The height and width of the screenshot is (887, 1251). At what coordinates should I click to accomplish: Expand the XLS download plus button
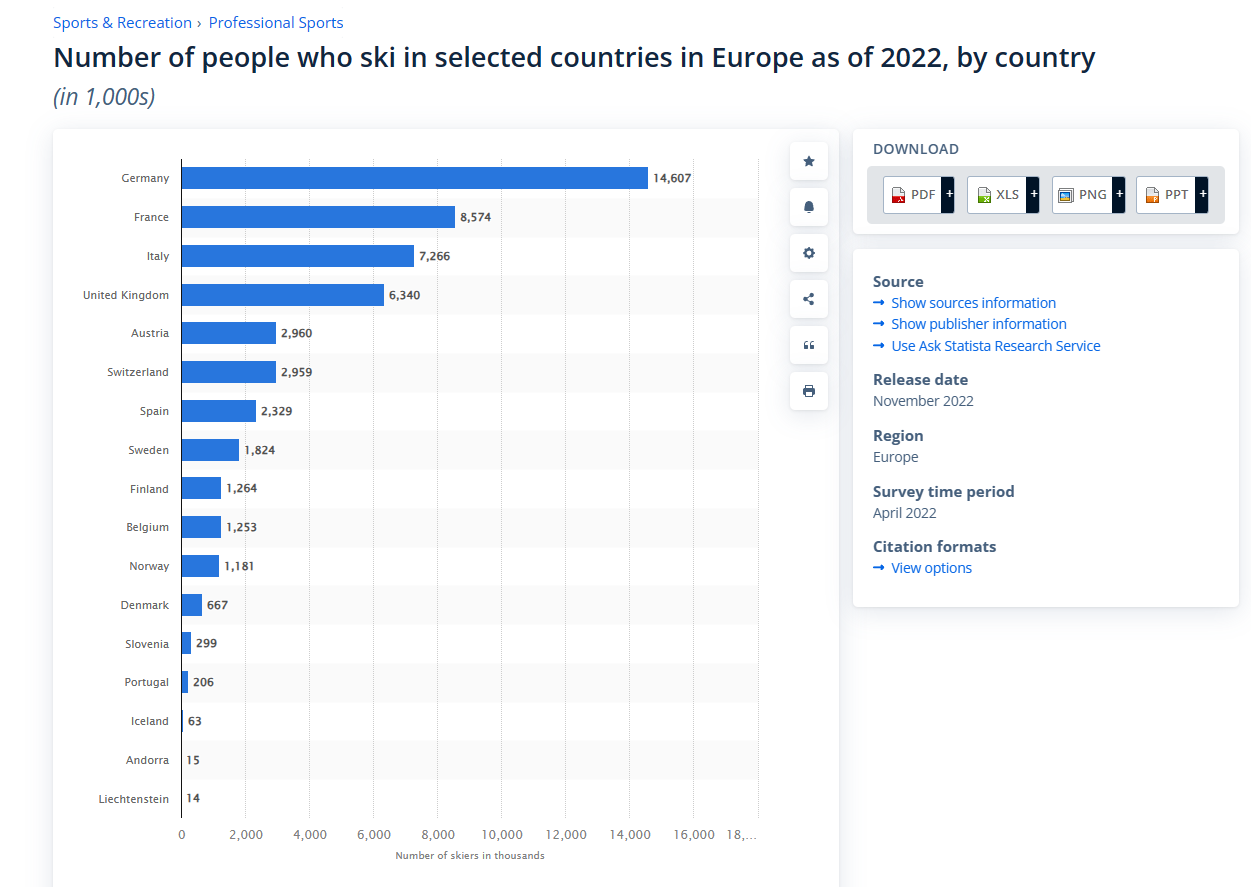click(x=1033, y=194)
